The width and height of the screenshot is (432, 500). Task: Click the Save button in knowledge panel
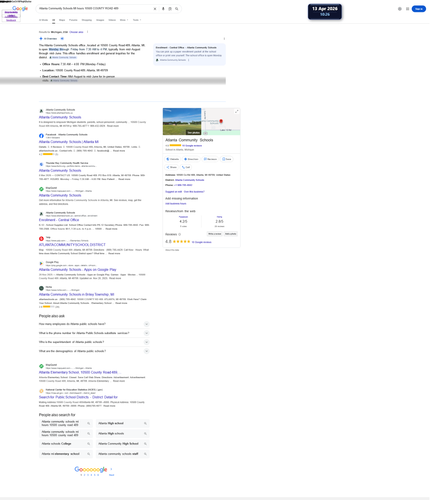(x=227, y=159)
